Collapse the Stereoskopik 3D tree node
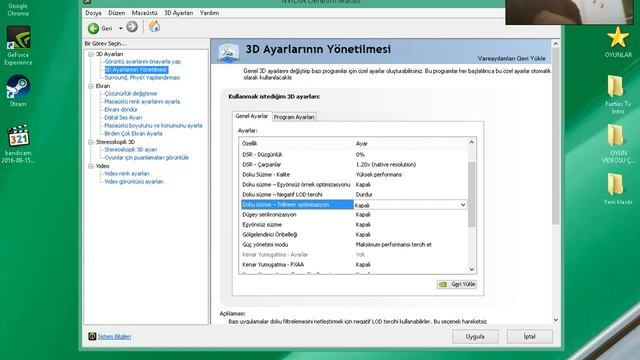This screenshot has height=360, width=640. point(91,142)
